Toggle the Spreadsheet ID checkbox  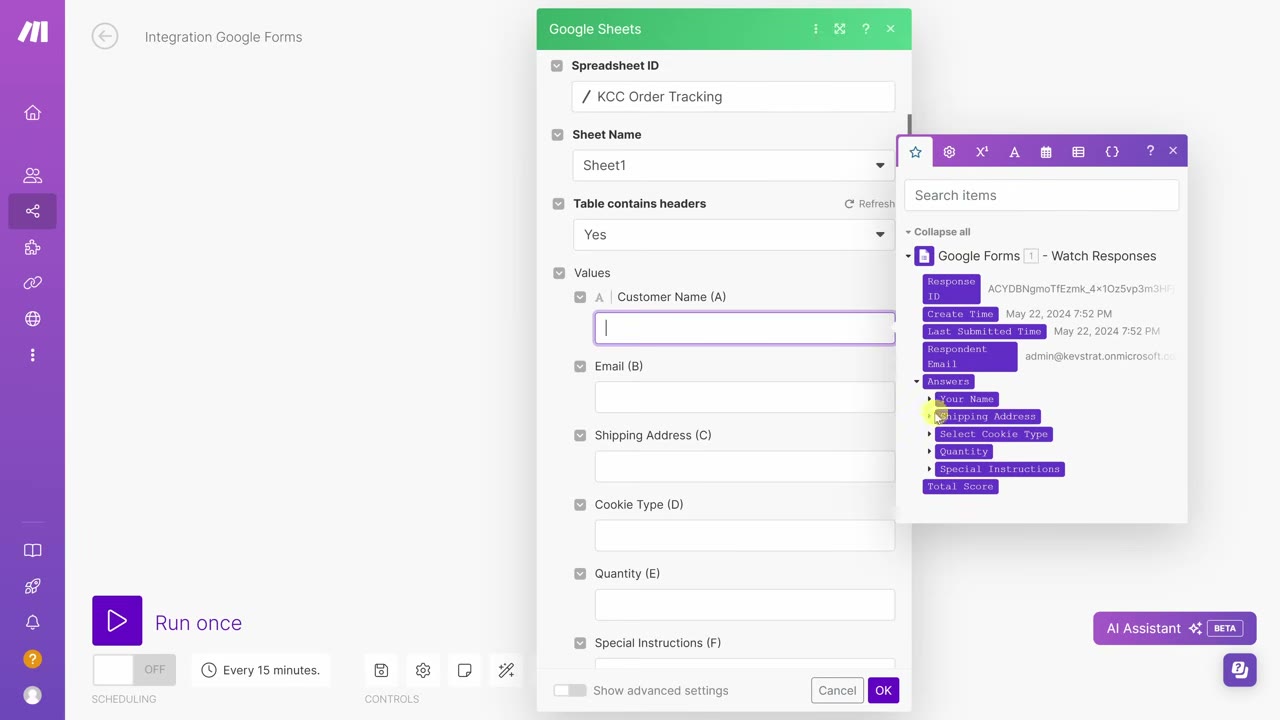(x=557, y=66)
